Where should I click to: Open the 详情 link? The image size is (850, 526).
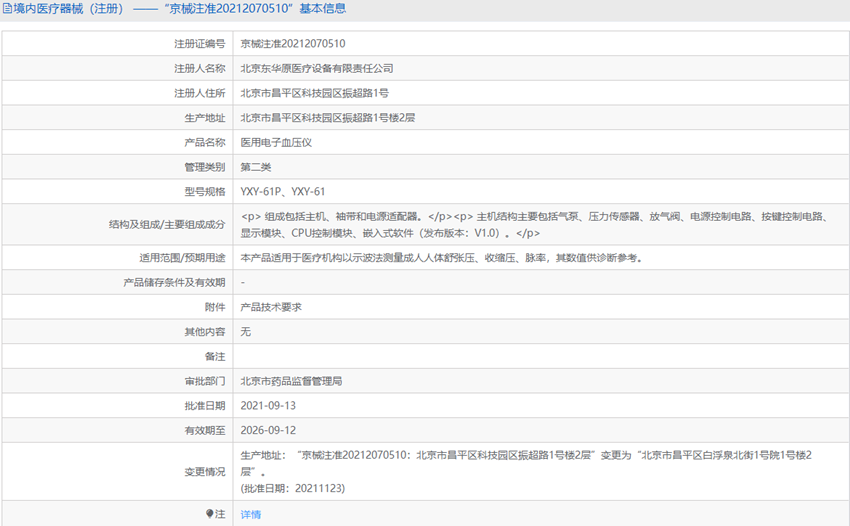pyautogui.click(x=250, y=514)
